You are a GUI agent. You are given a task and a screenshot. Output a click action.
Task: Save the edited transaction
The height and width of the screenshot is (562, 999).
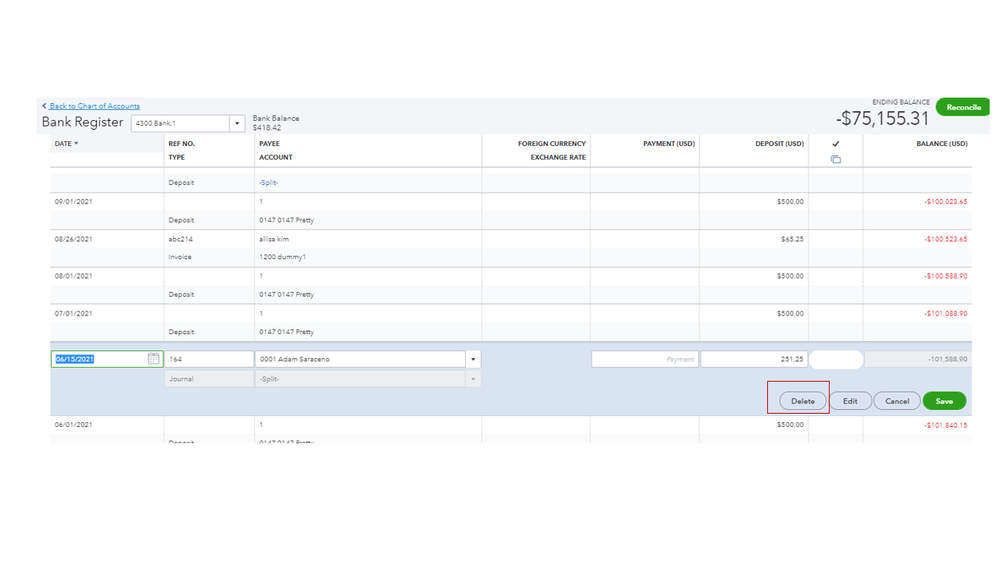tap(944, 401)
